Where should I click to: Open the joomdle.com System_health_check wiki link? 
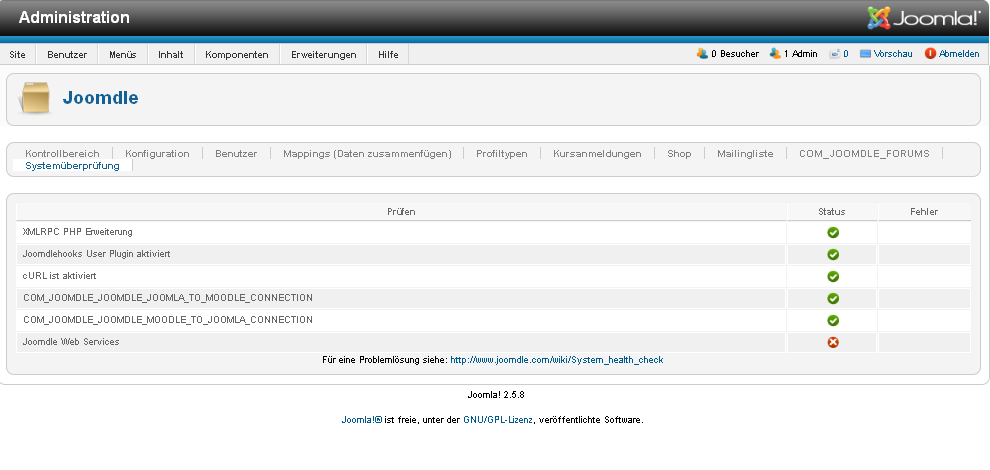(556, 360)
